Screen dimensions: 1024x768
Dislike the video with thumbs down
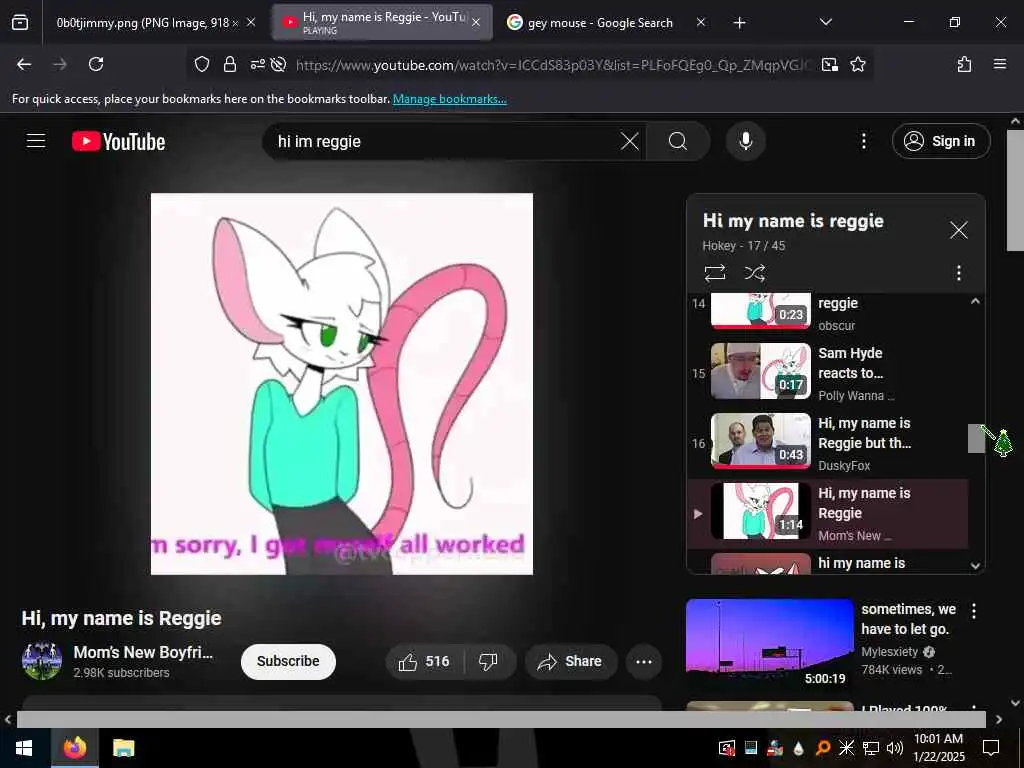488,662
